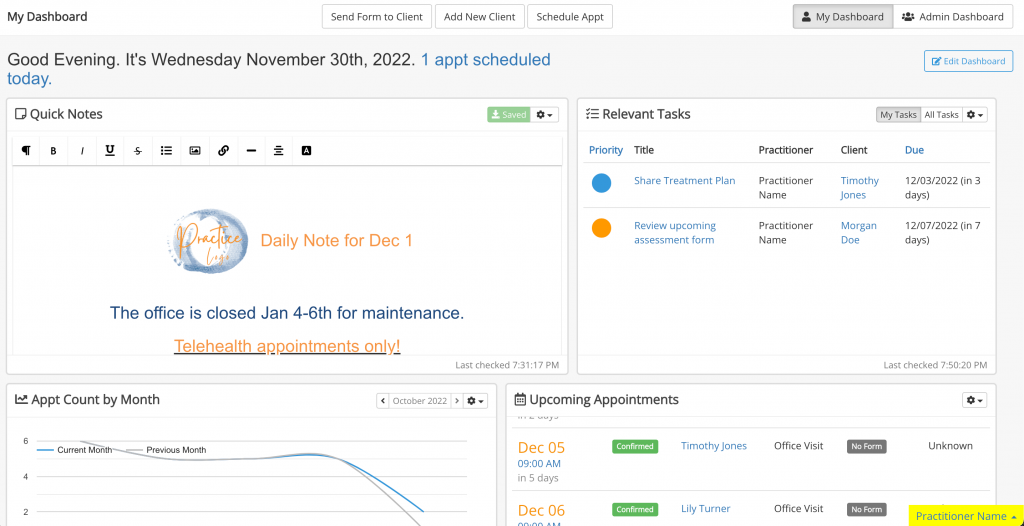
Task: Click the Confirmed badge for the Dec 06 appointment
Action: point(635,509)
